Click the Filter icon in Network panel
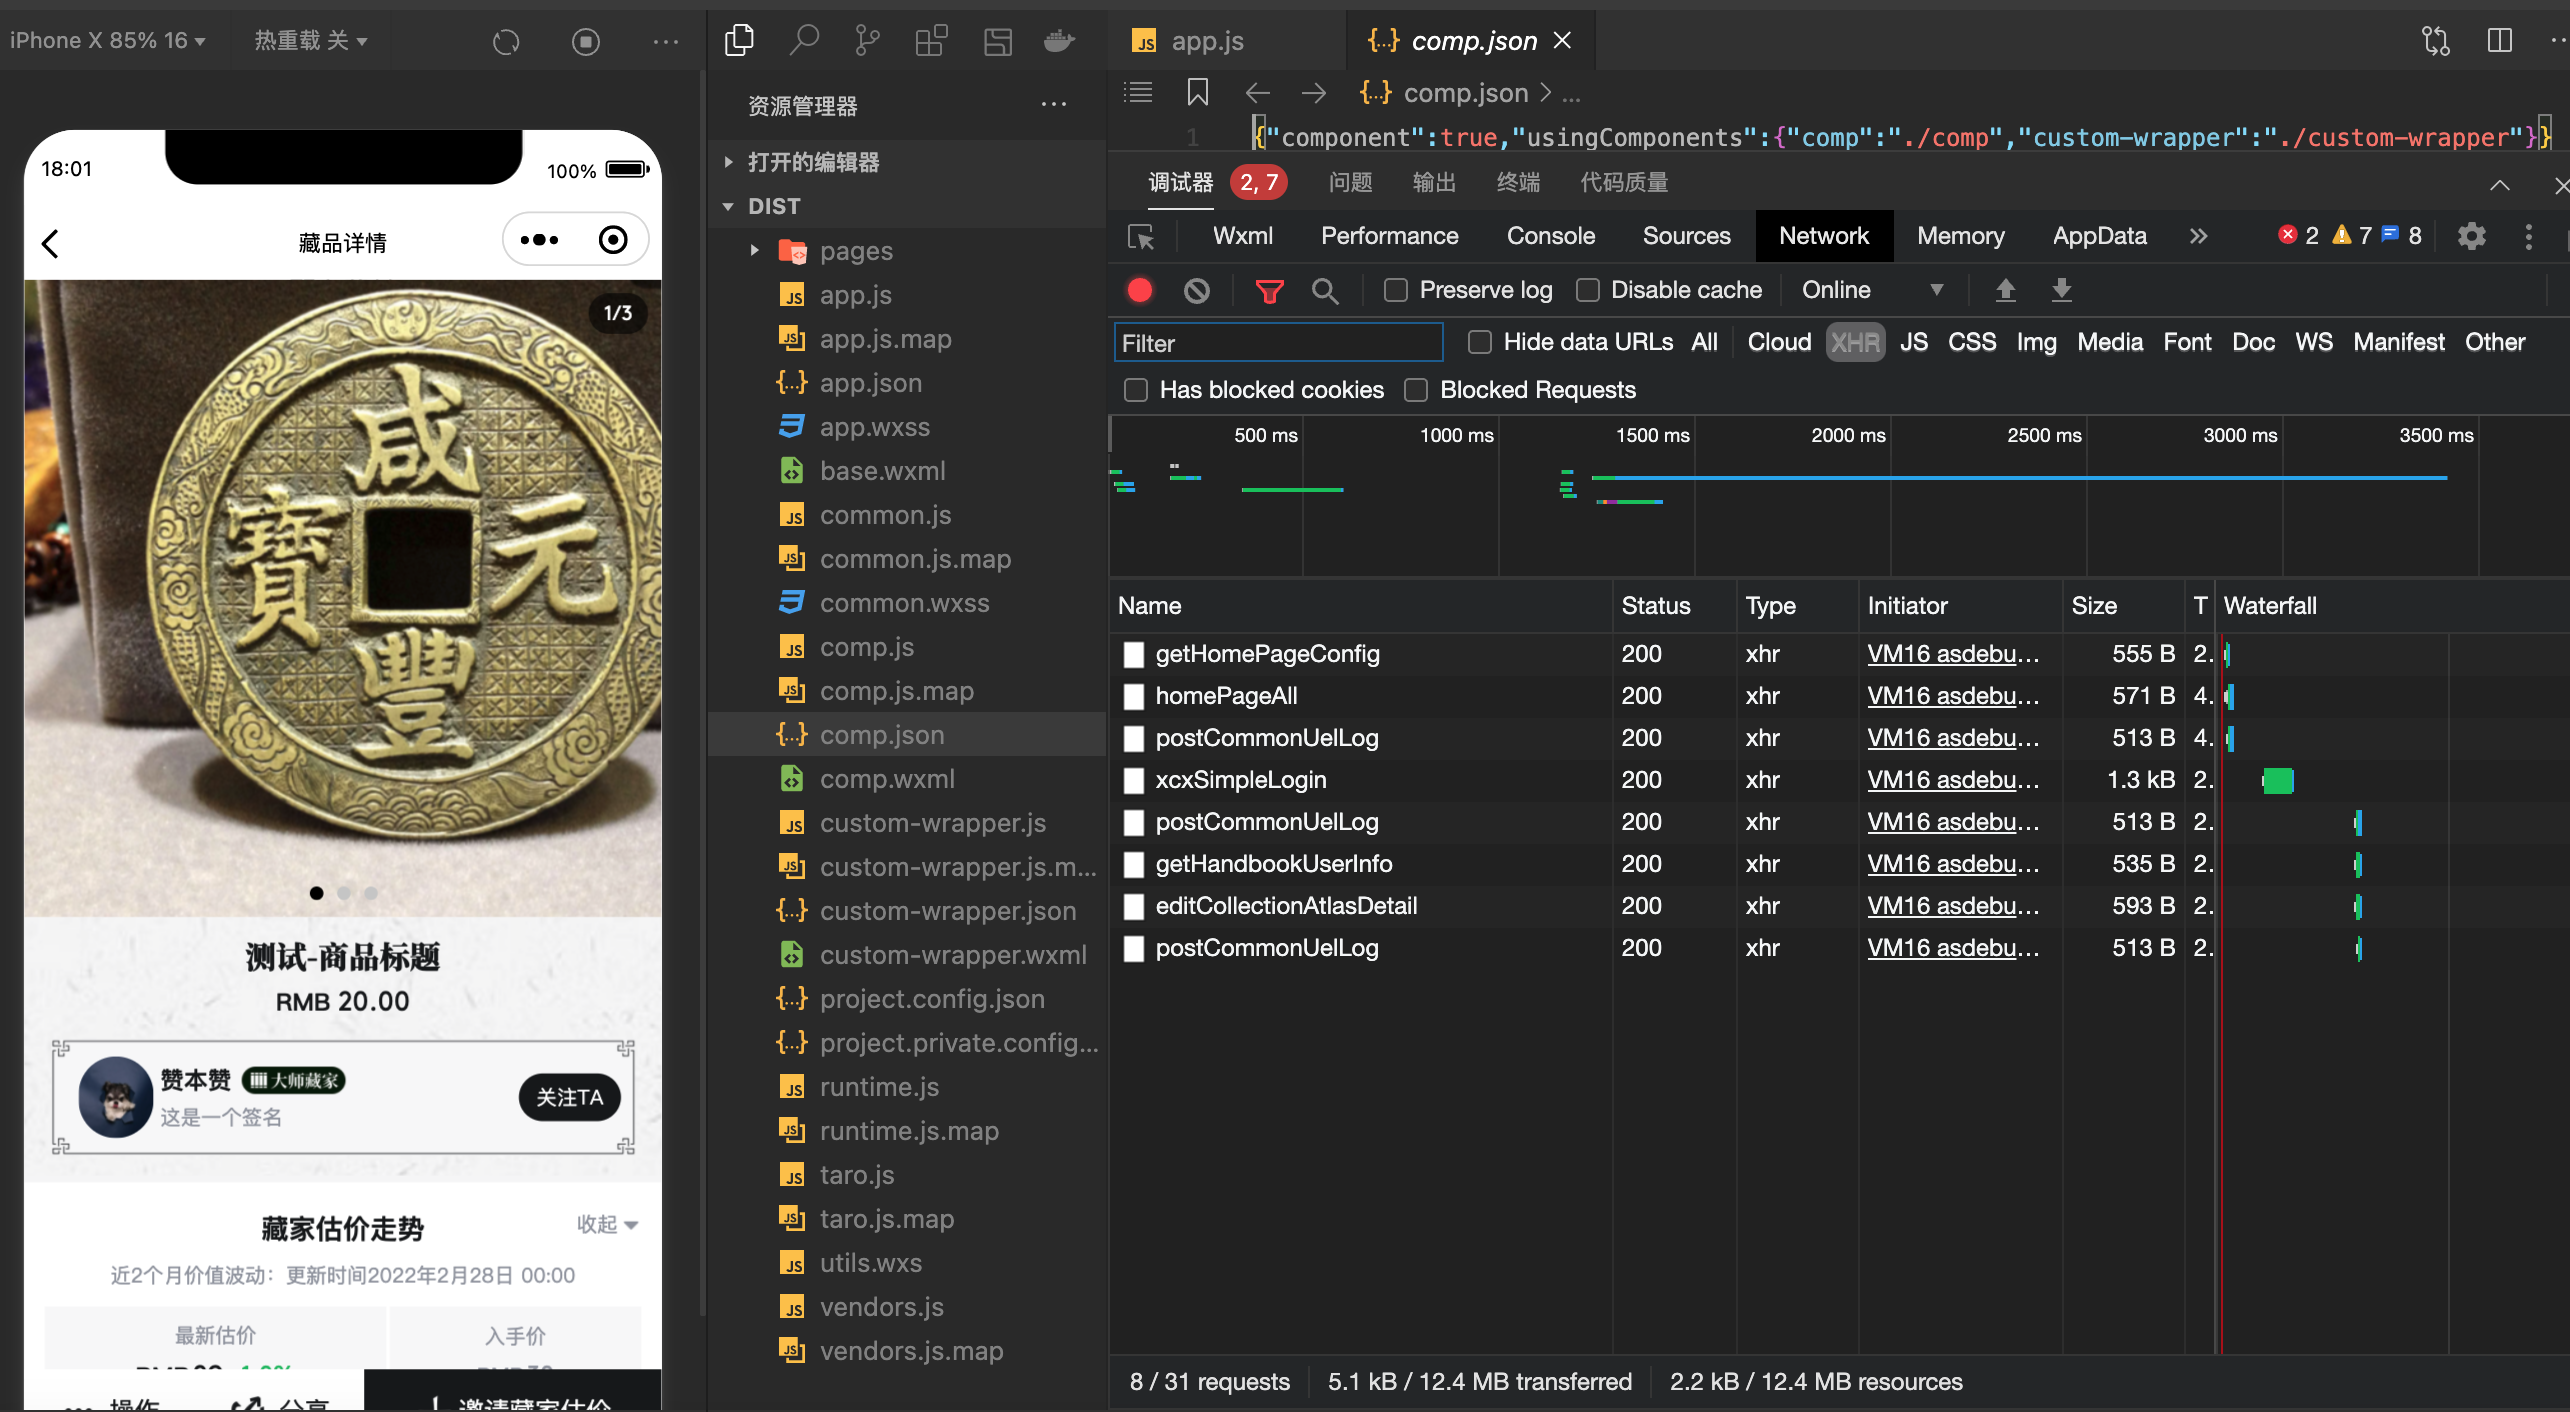2570x1412 pixels. [x=1268, y=289]
